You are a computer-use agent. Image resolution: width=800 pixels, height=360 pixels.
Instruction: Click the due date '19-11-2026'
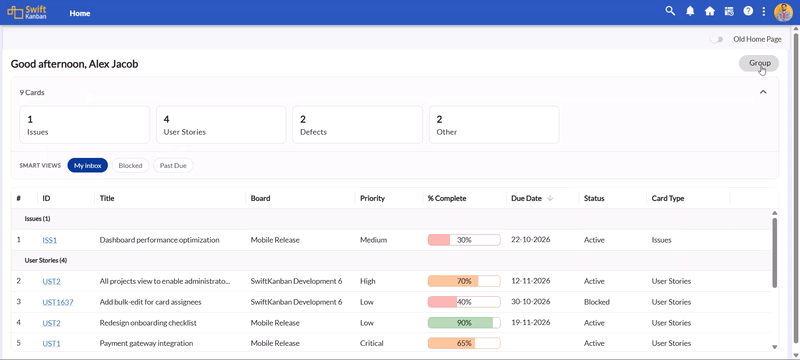531,322
